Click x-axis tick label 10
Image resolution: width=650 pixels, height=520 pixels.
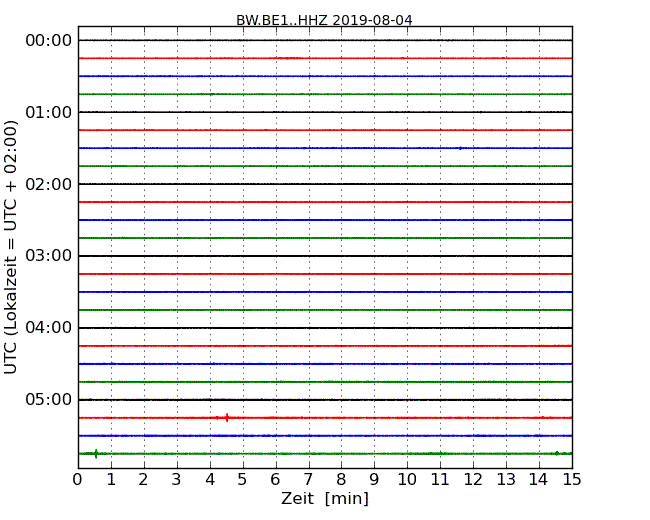click(x=407, y=480)
